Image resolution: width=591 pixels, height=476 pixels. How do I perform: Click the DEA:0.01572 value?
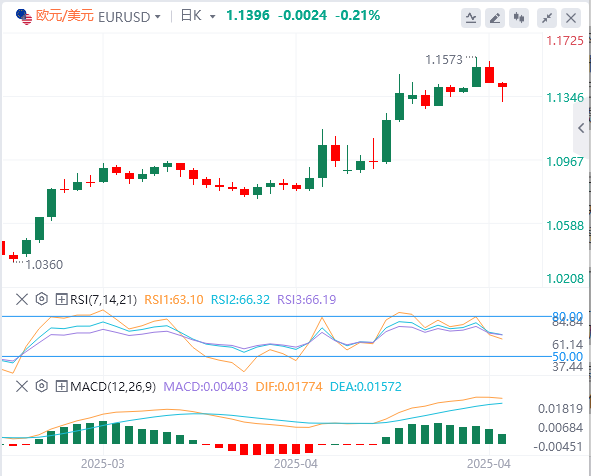click(x=366, y=387)
